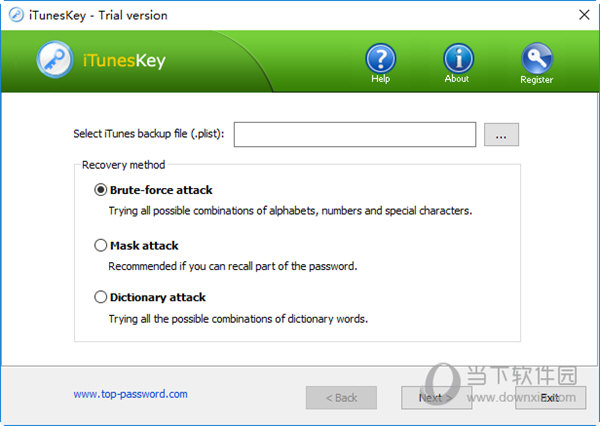Click browse button with three dots
The image size is (600, 426).
[501, 135]
